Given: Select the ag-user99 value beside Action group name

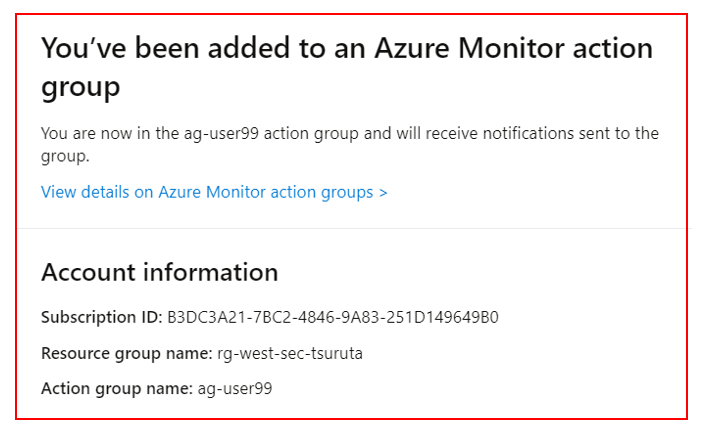Looking at the screenshot, I should 235,389.
